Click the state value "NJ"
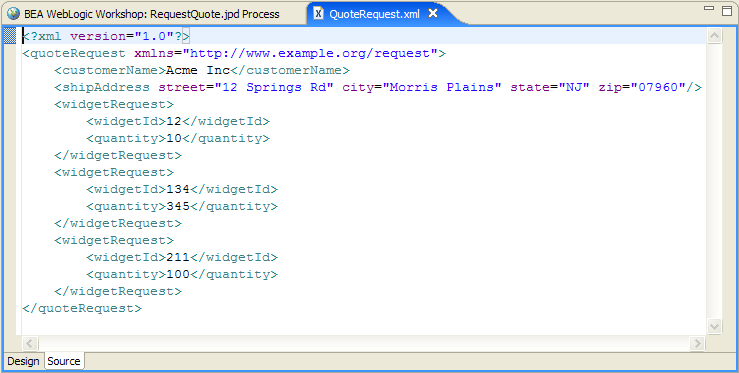This screenshot has height=373, width=739. pyautogui.click(x=575, y=87)
